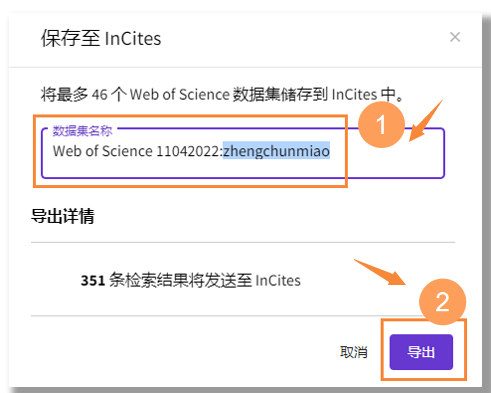Close the 保存至 InCites dialog
The image size is (491, 393).
pyautogui.click(x=455, y=37)
